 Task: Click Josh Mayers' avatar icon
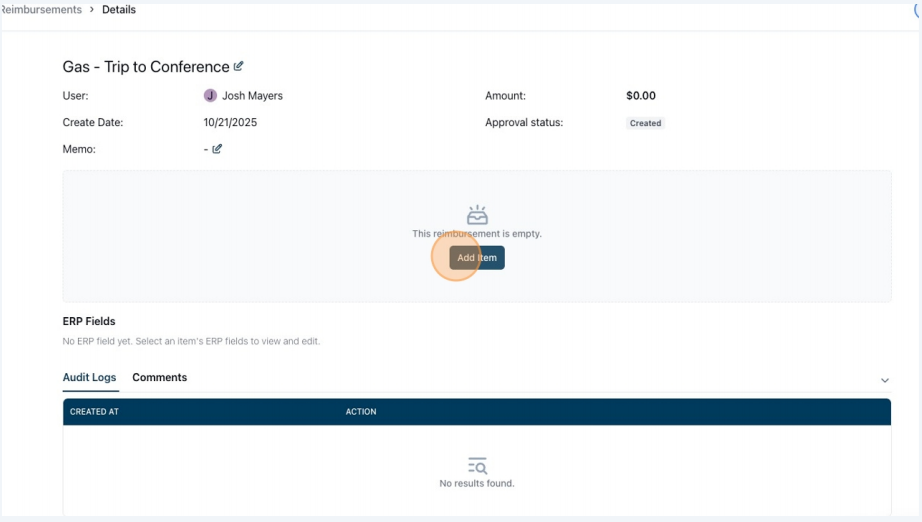click(210, 95)
